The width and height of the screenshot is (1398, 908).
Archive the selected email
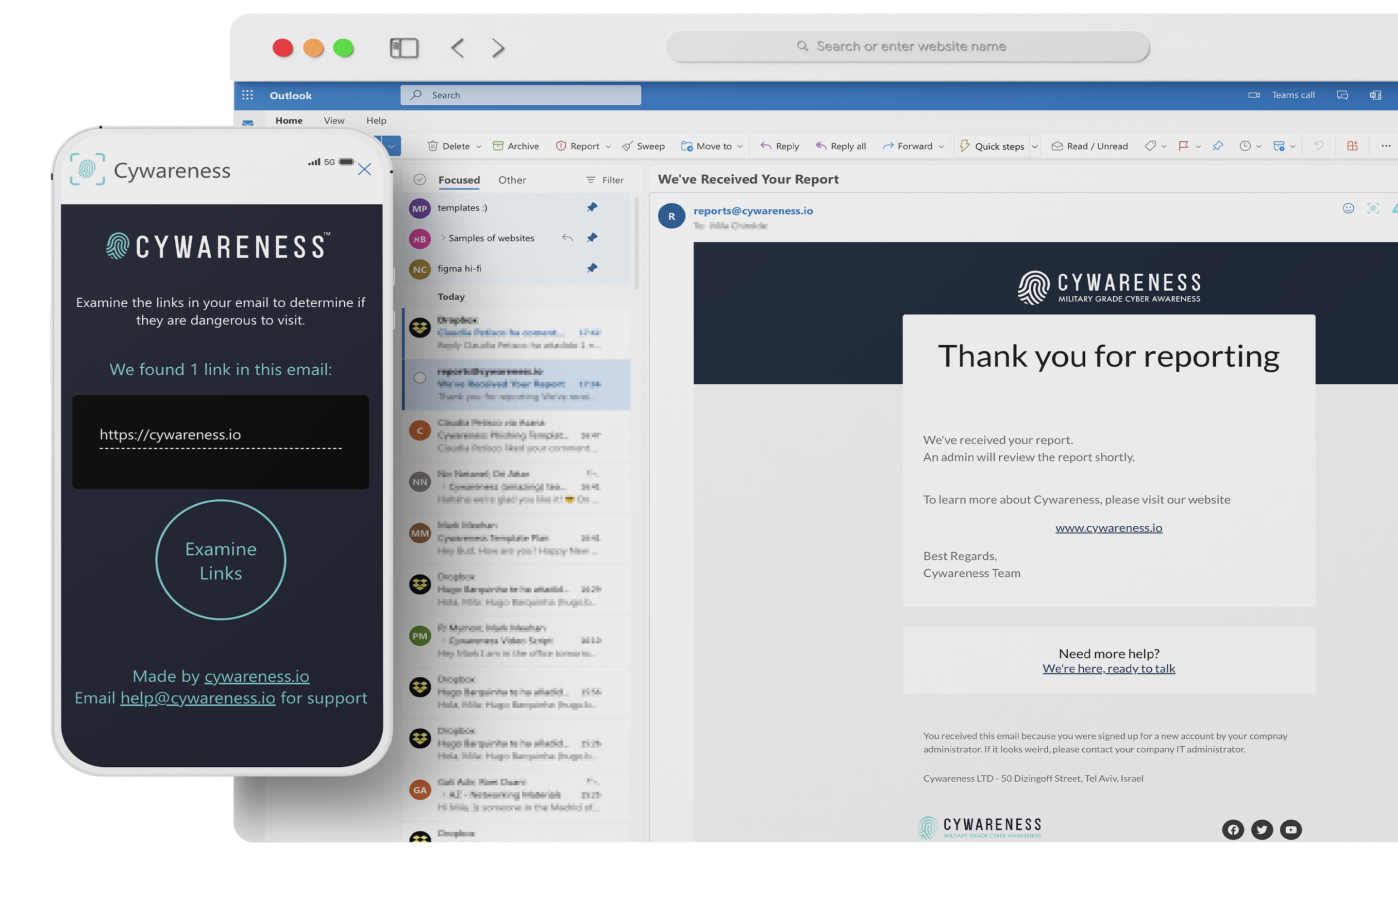pyautogui.click(x=516, y=146)
